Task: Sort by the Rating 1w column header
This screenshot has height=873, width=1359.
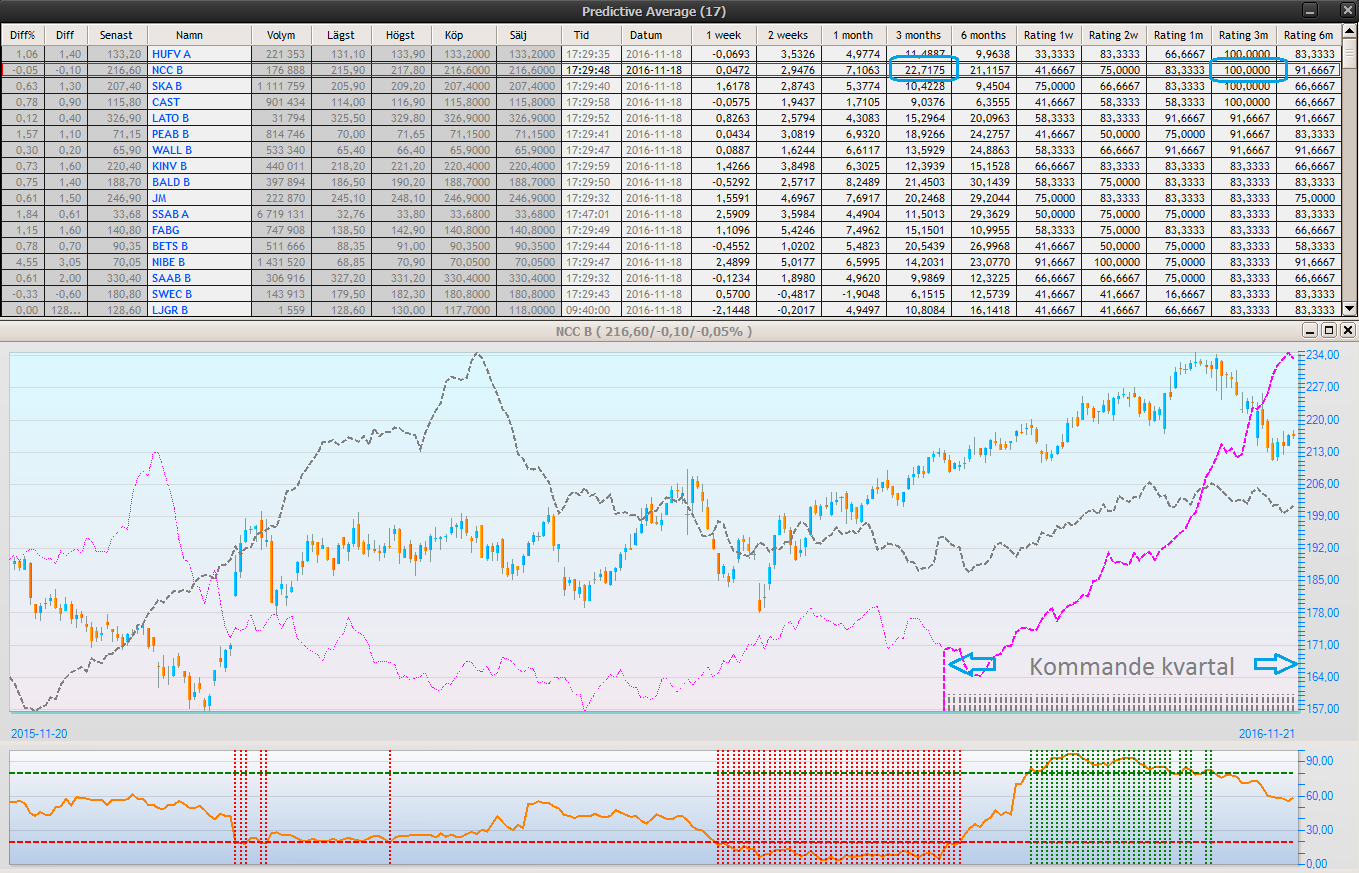Action: pyautogui.click(x=1048, y=35)
